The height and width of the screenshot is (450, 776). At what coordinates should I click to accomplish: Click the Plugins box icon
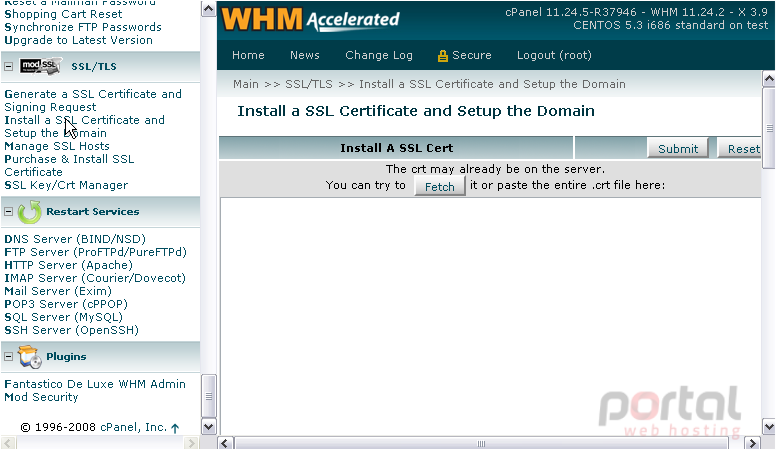tap(29, 357)
